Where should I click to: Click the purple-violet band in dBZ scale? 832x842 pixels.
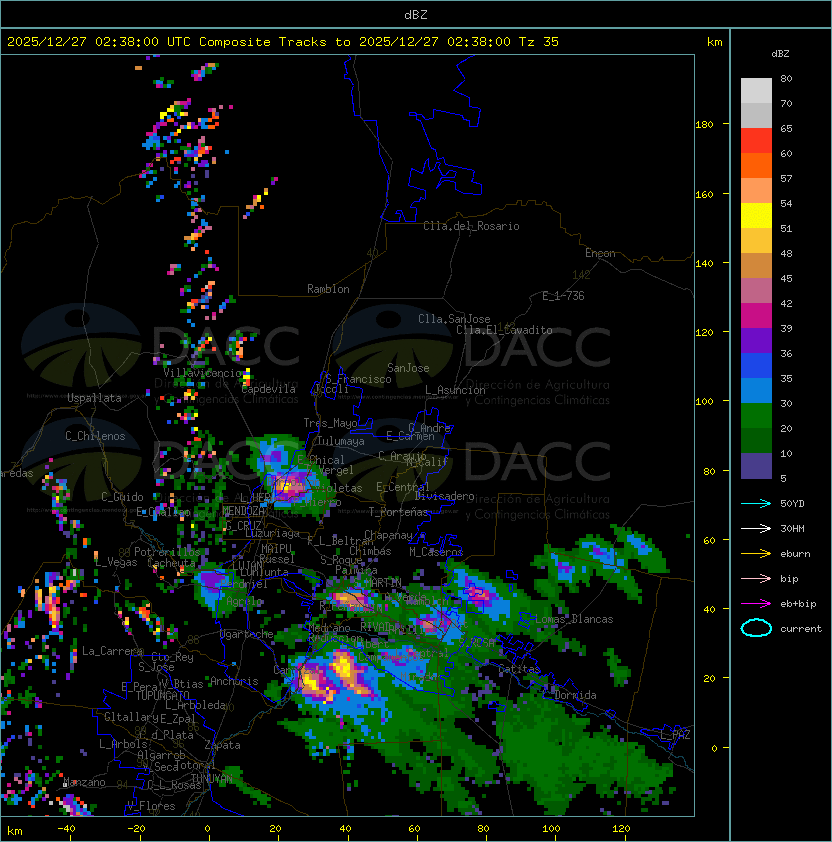point(756,340)
